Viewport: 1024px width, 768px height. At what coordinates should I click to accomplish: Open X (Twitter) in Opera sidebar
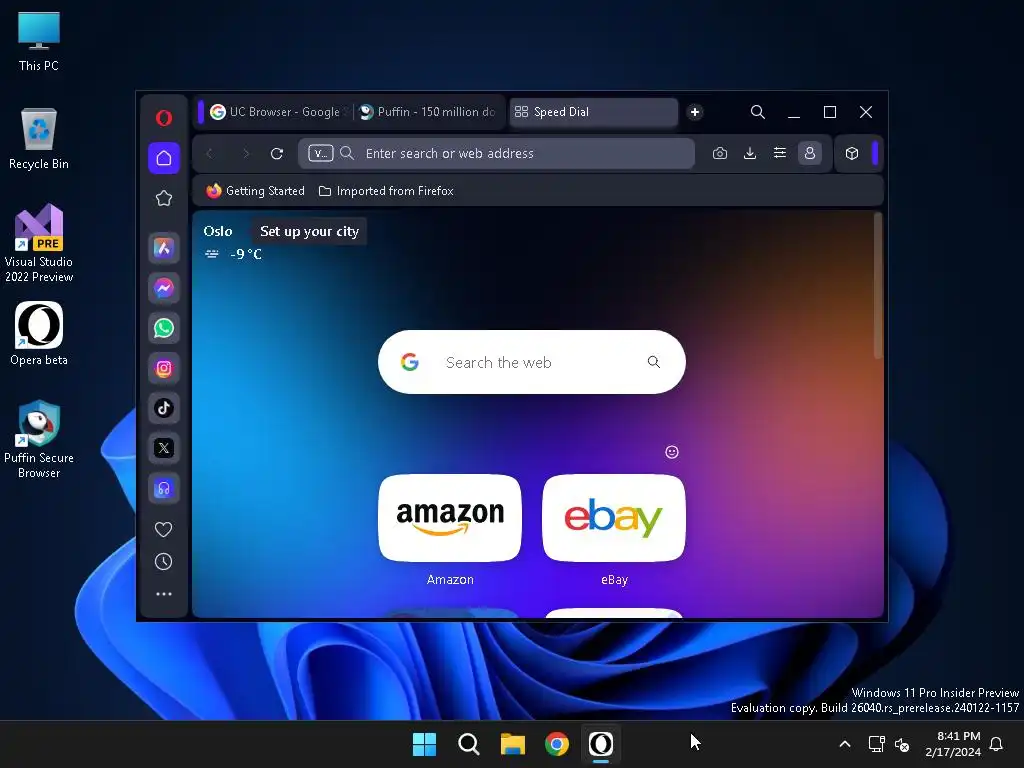(x=164, y=448)
